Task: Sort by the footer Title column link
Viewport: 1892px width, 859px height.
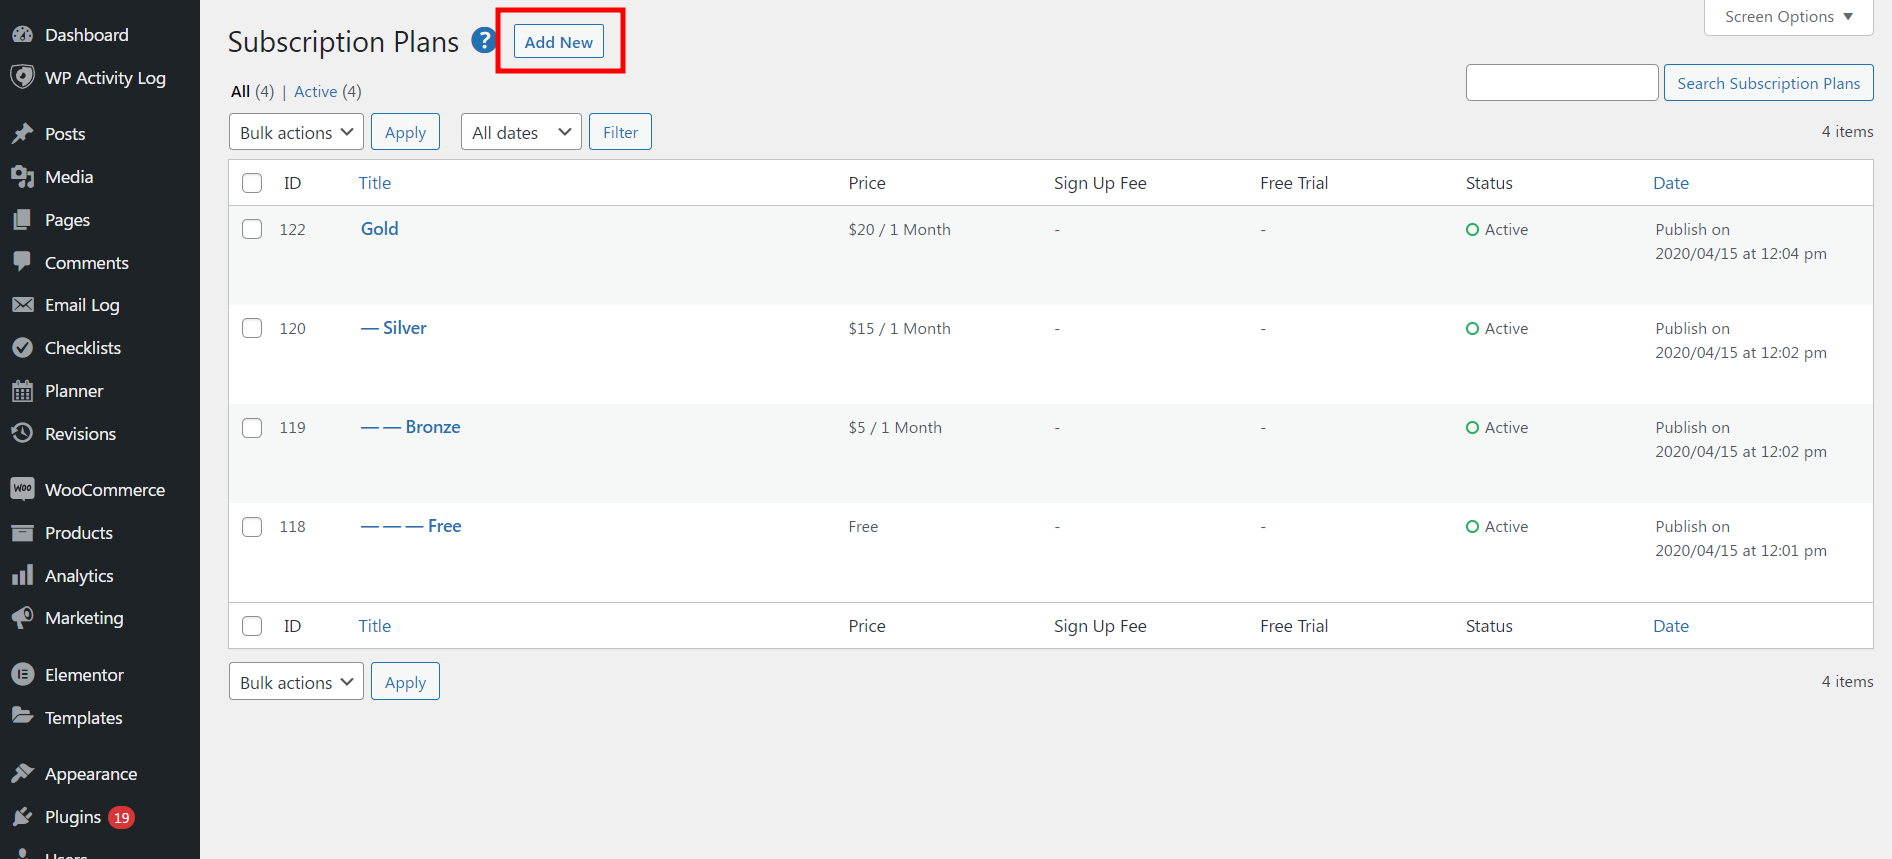Action: (375, 626)
